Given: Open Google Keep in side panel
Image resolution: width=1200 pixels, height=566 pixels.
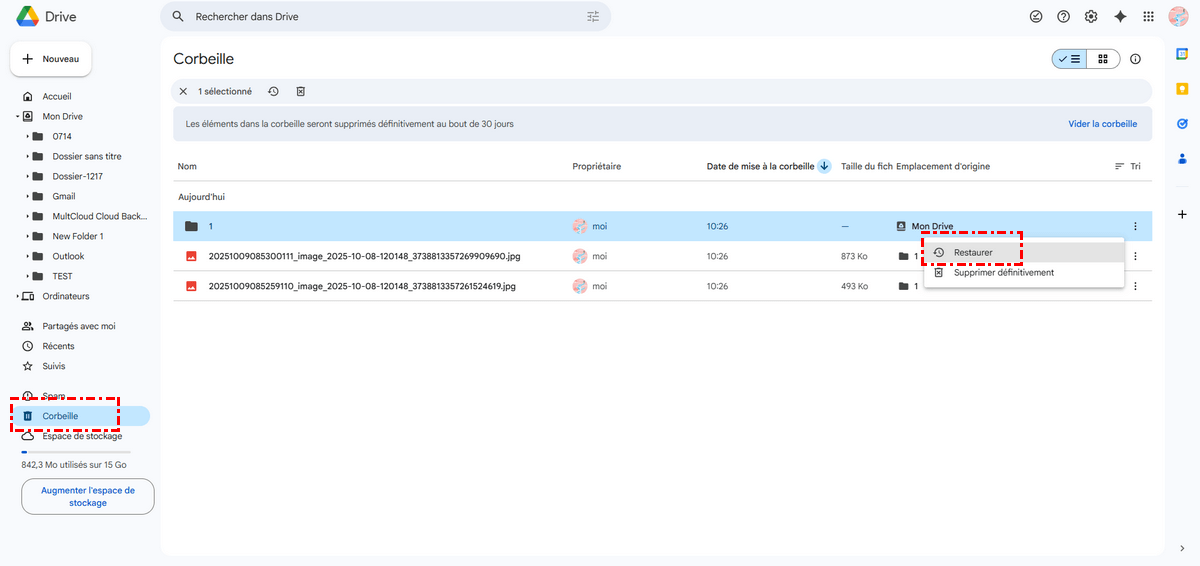Looking at the screenshot, I should pos(1182,89).
